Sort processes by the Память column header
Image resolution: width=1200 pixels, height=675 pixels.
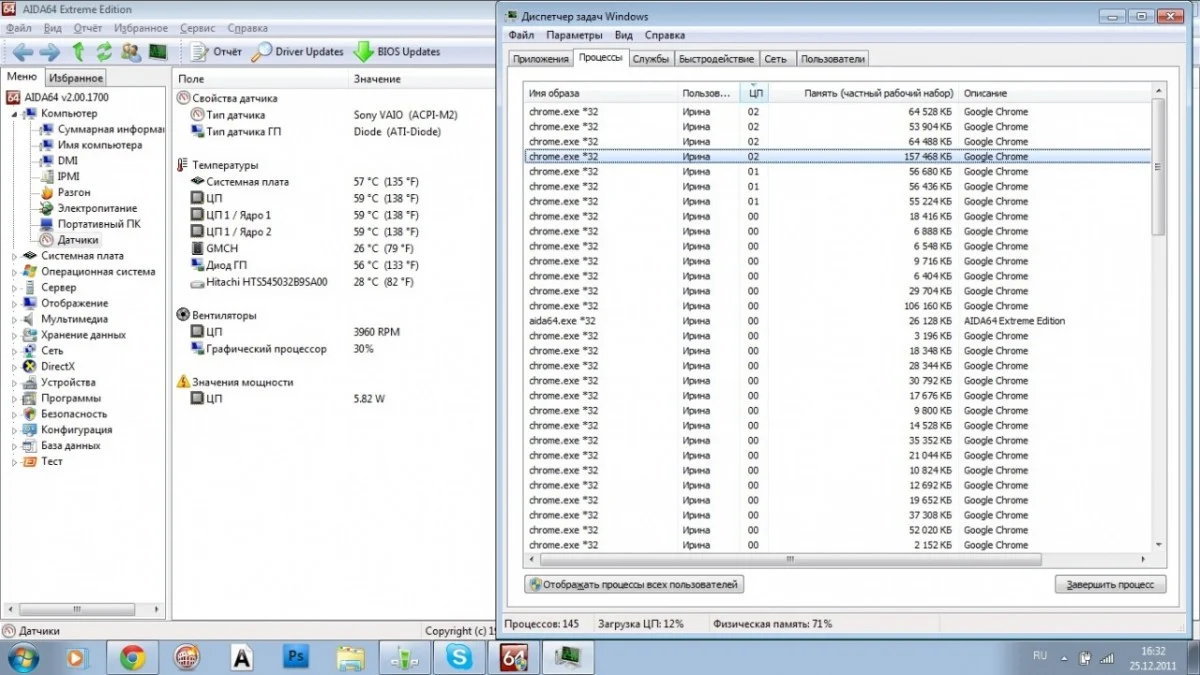click(x=878, y=93)
